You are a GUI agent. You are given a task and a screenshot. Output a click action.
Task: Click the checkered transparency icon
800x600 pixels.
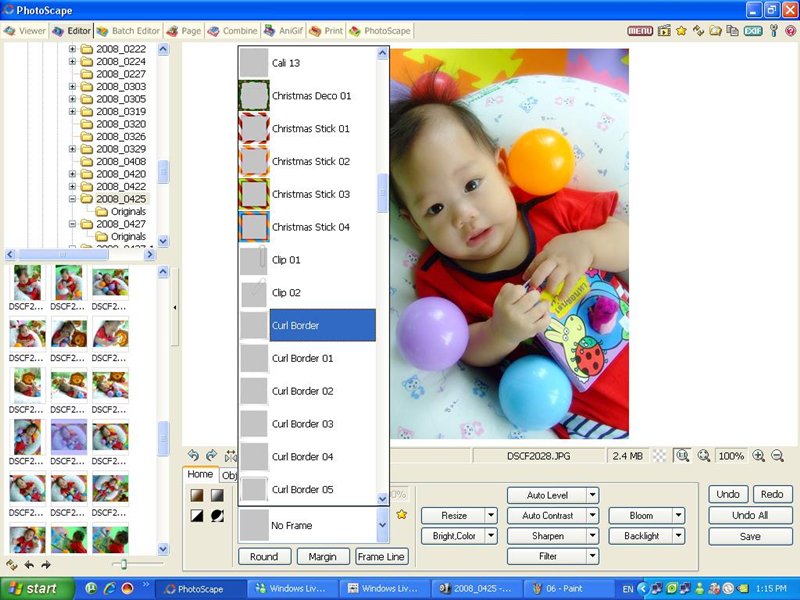660,456
